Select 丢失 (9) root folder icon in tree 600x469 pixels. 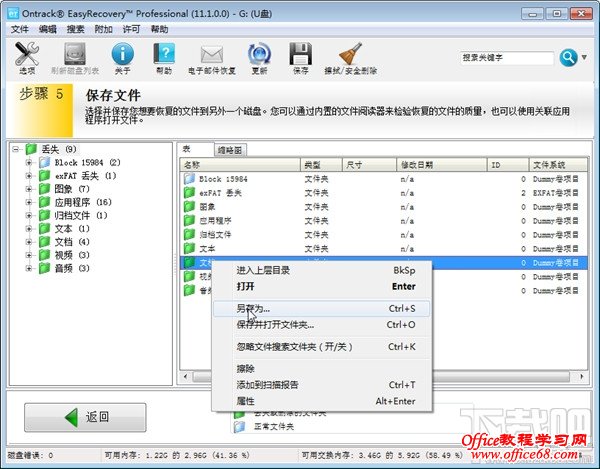click(31, 149)
